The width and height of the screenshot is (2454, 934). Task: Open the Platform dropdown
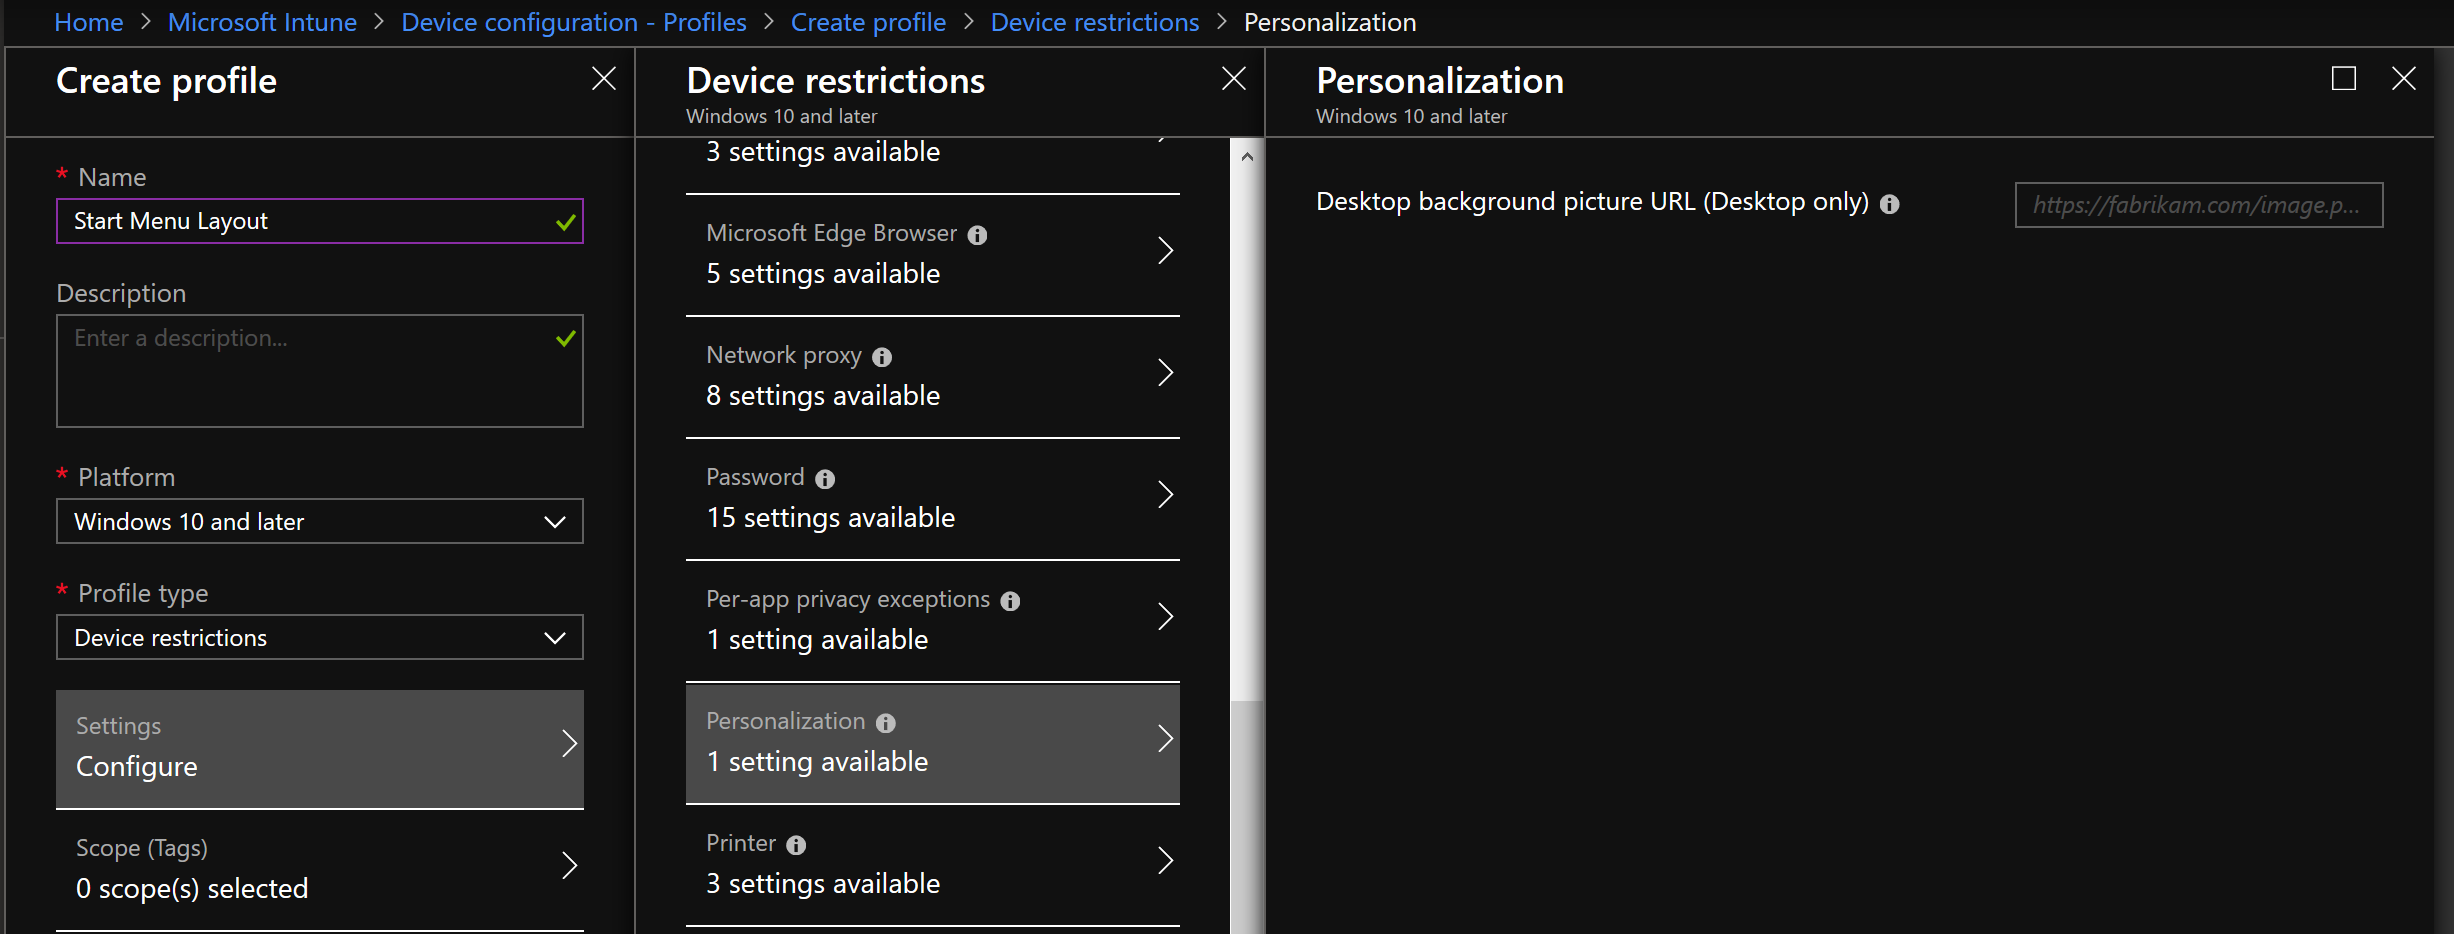click(x=319, y=521)
